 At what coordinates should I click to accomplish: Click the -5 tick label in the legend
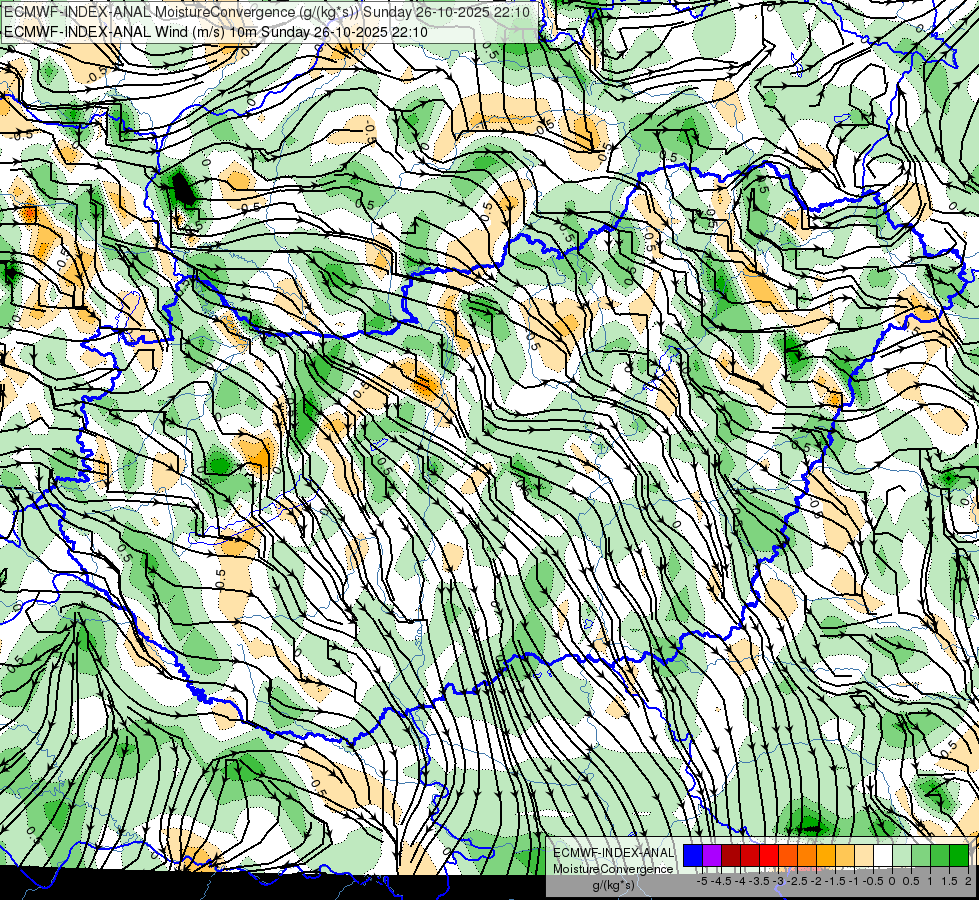point(702,881)
